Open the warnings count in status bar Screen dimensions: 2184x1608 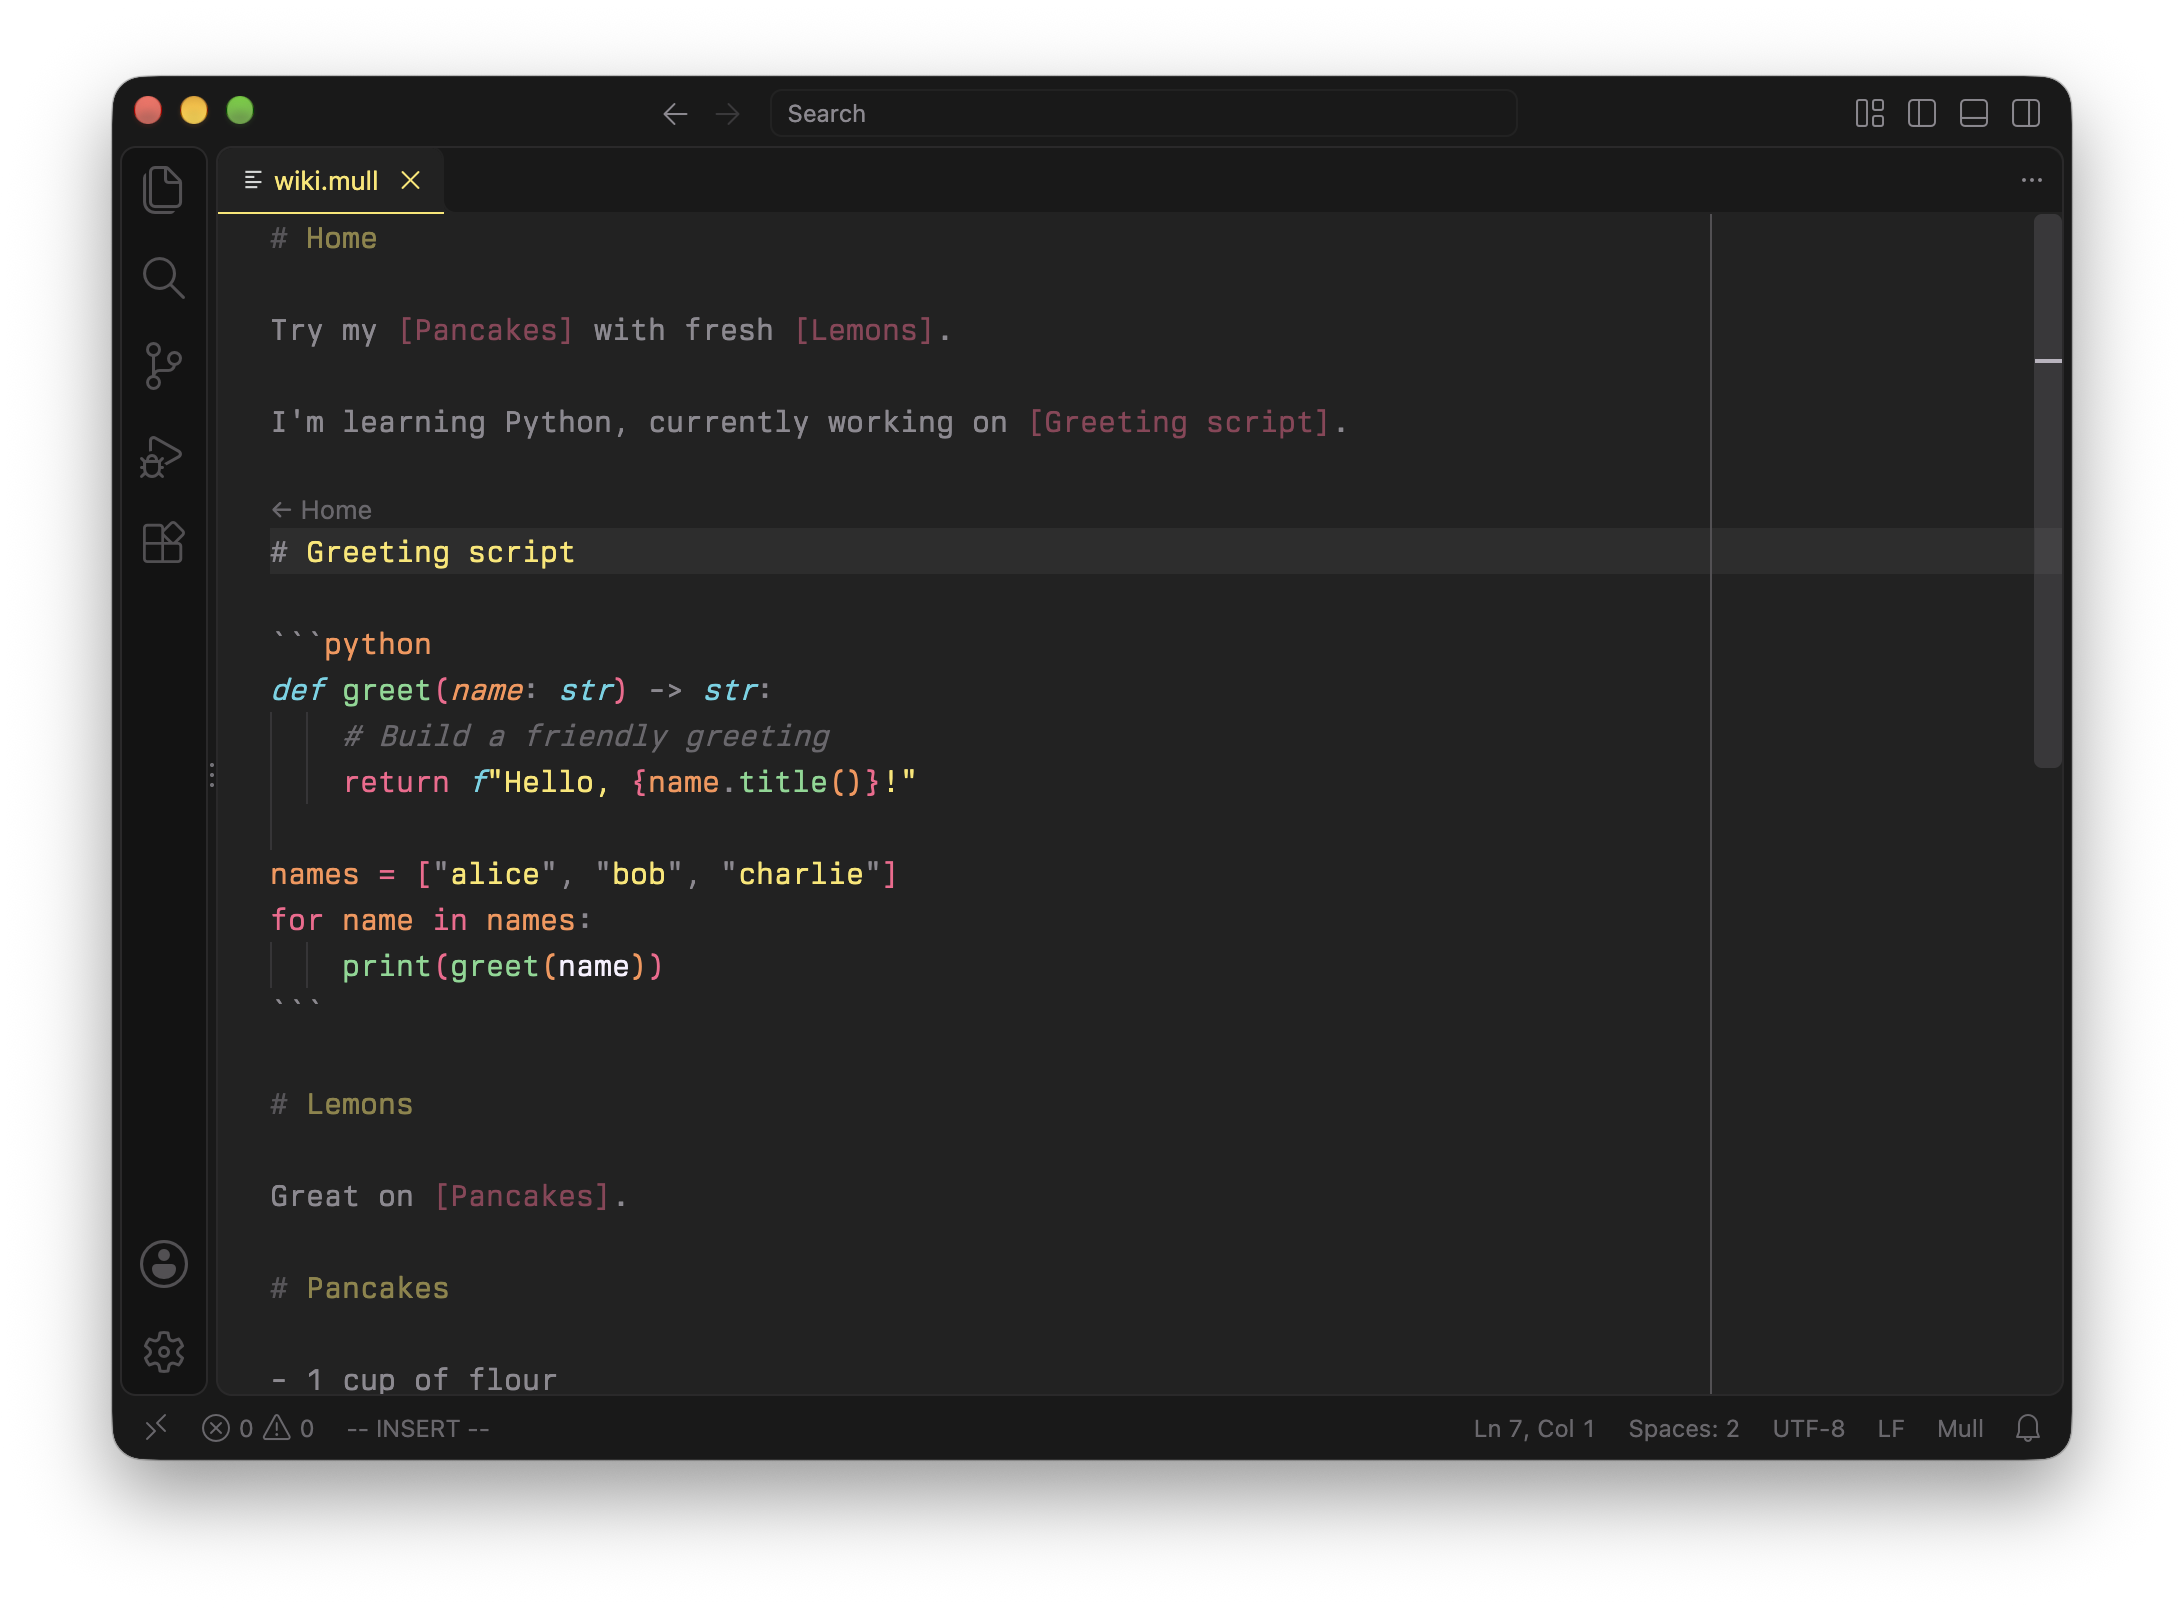(288, 1429)
